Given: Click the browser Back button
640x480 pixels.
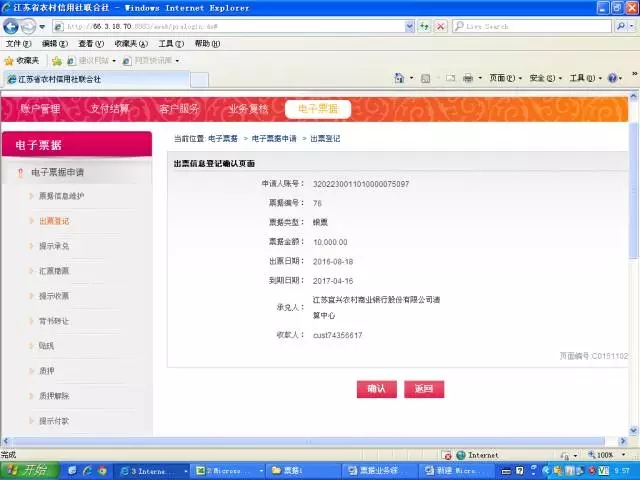Looking at the screenshot, I should [x=11, y=27].
